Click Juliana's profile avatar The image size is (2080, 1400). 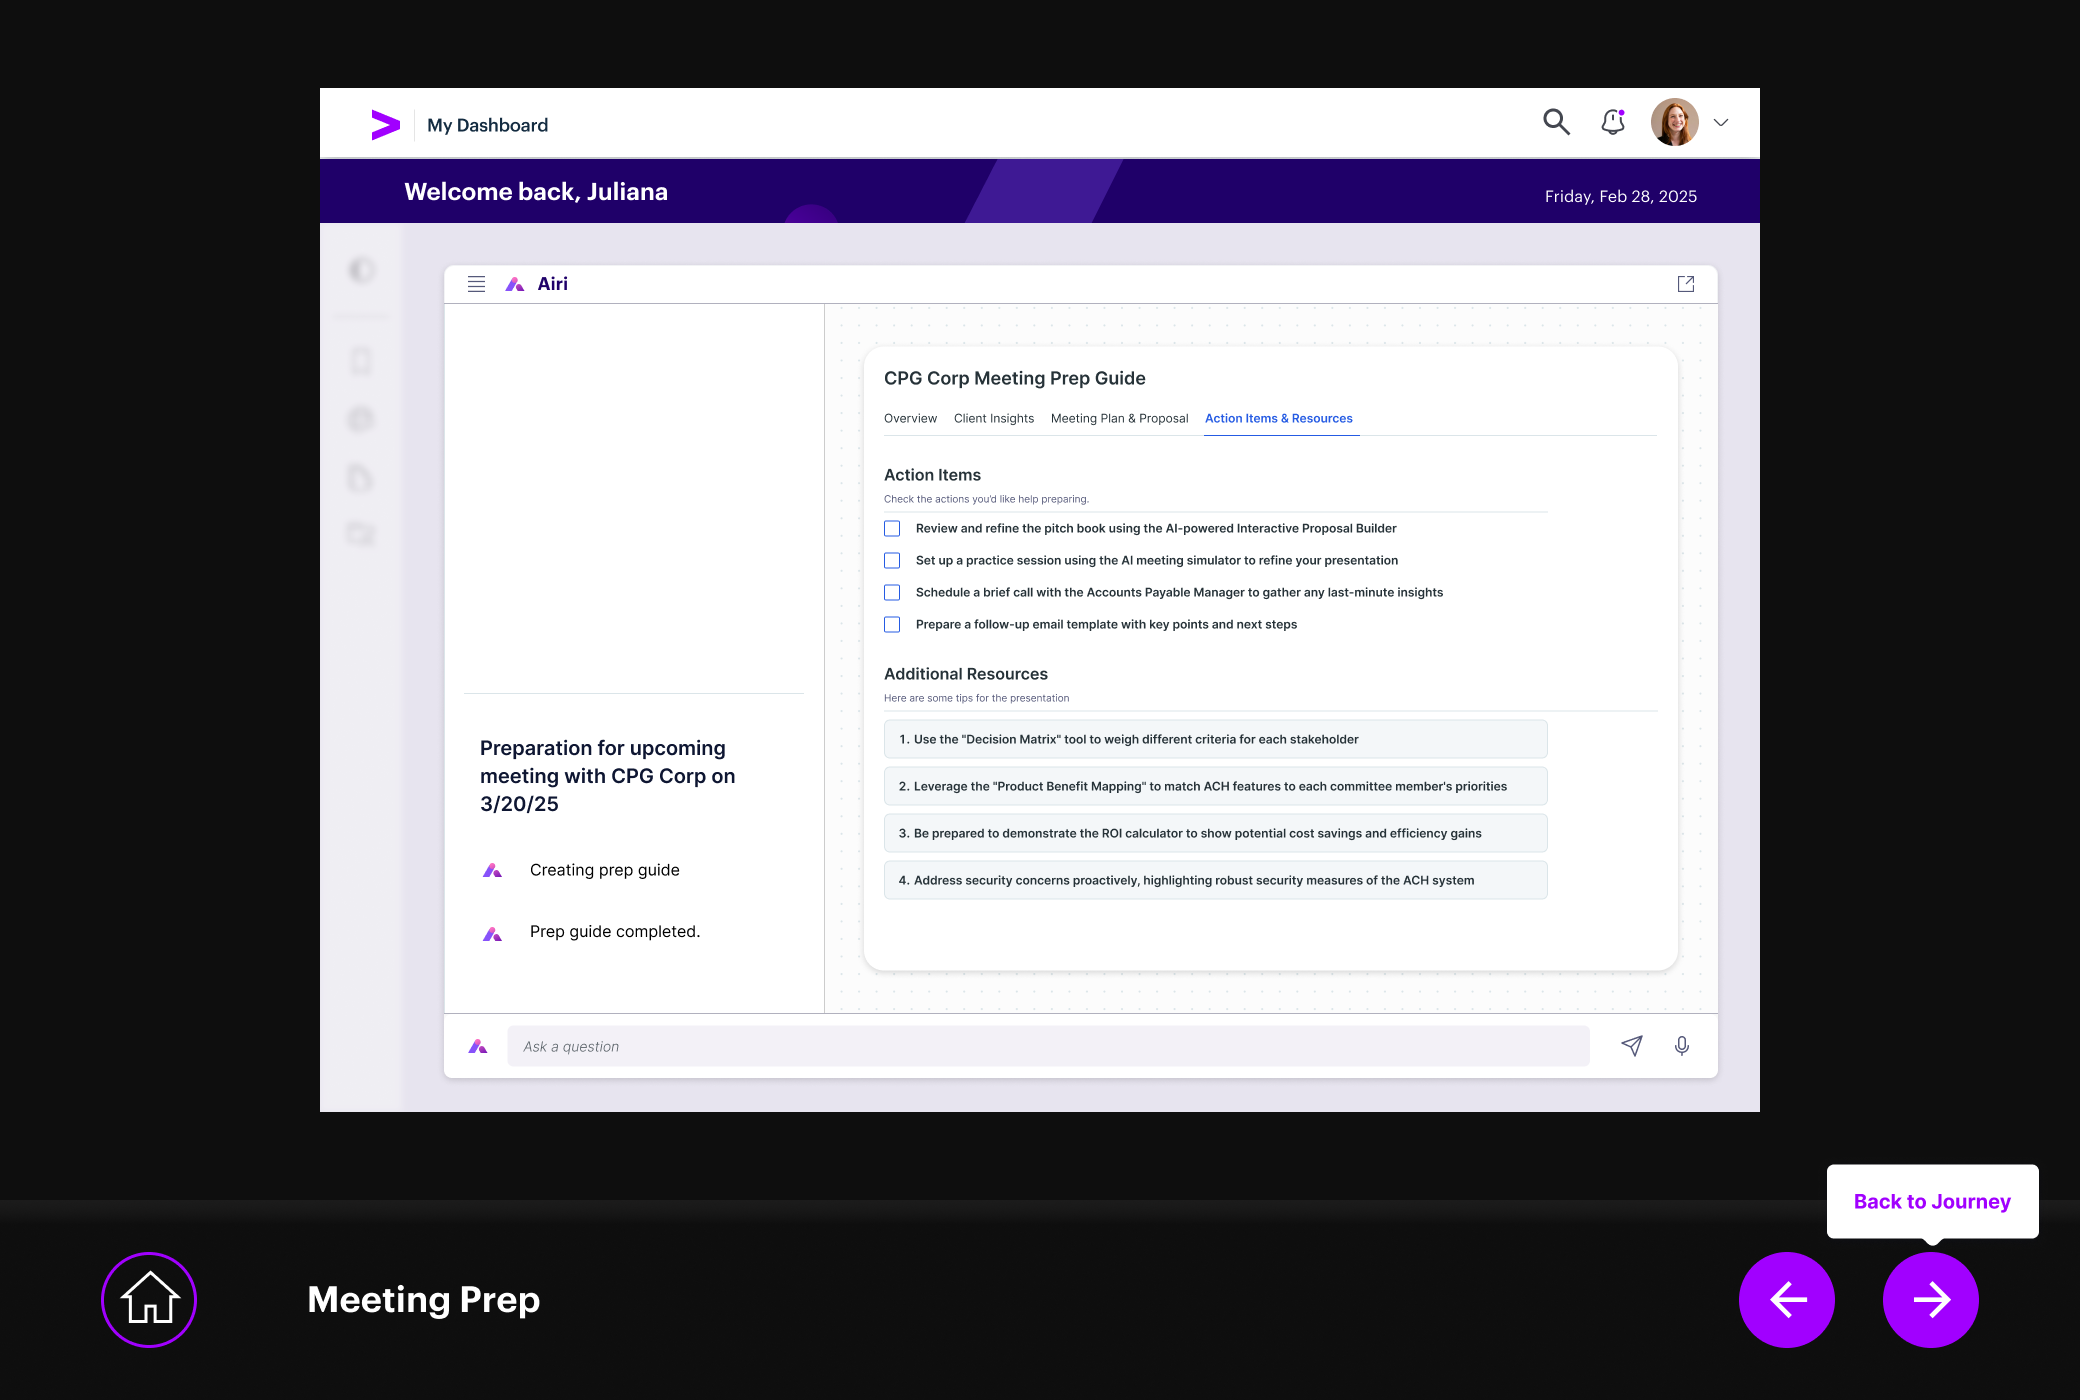pyautogui.click(x=1675, y=123)
